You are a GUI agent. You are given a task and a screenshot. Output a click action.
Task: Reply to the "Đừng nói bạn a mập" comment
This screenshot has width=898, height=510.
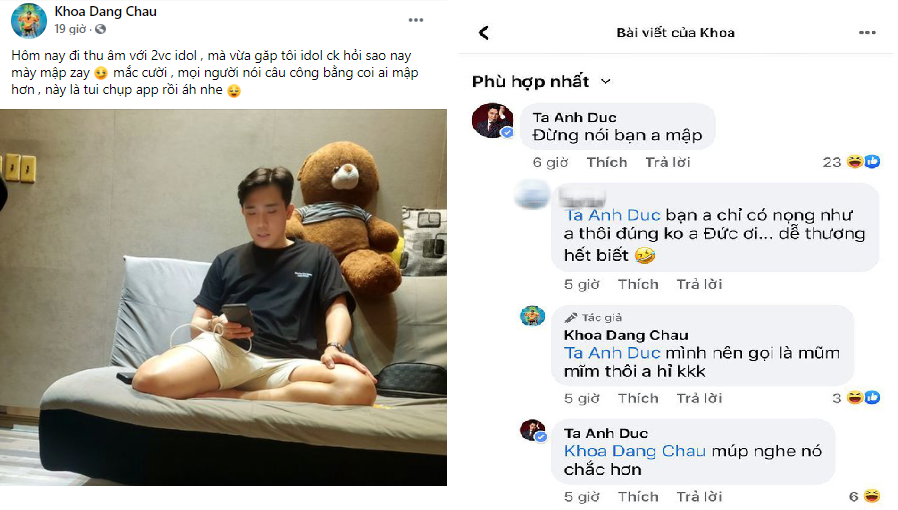[x=665, y=162]
